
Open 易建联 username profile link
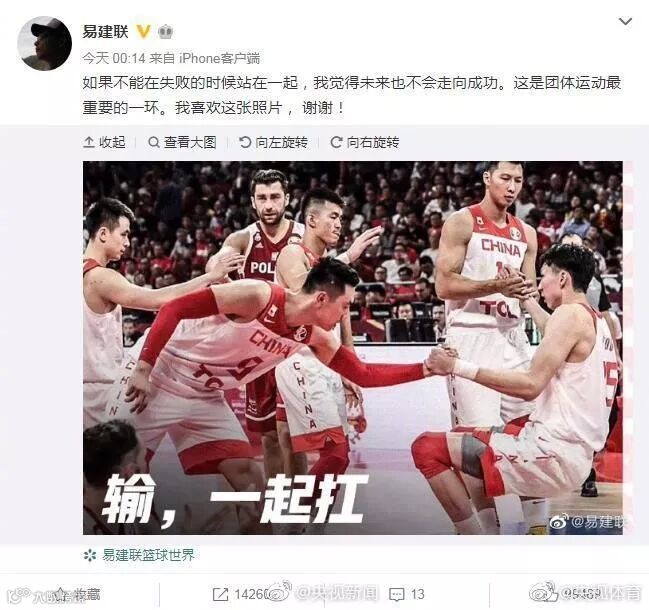click(106, 31)
